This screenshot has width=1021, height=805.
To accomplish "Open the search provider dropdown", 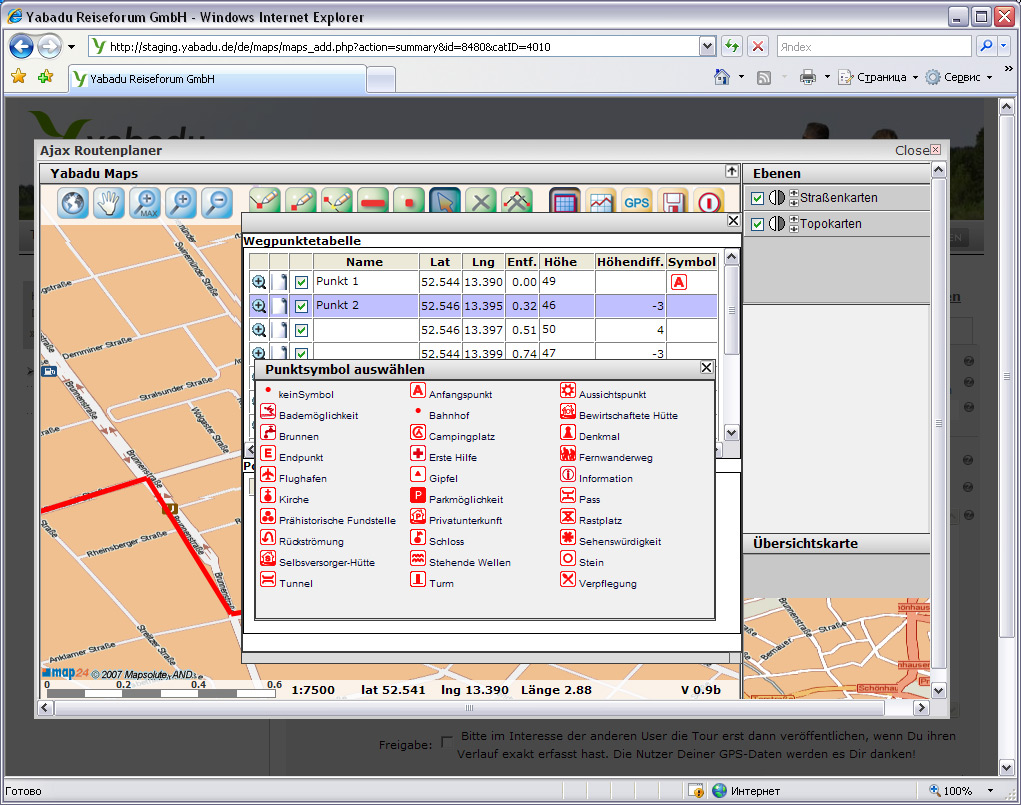I will click(1003, 46).
